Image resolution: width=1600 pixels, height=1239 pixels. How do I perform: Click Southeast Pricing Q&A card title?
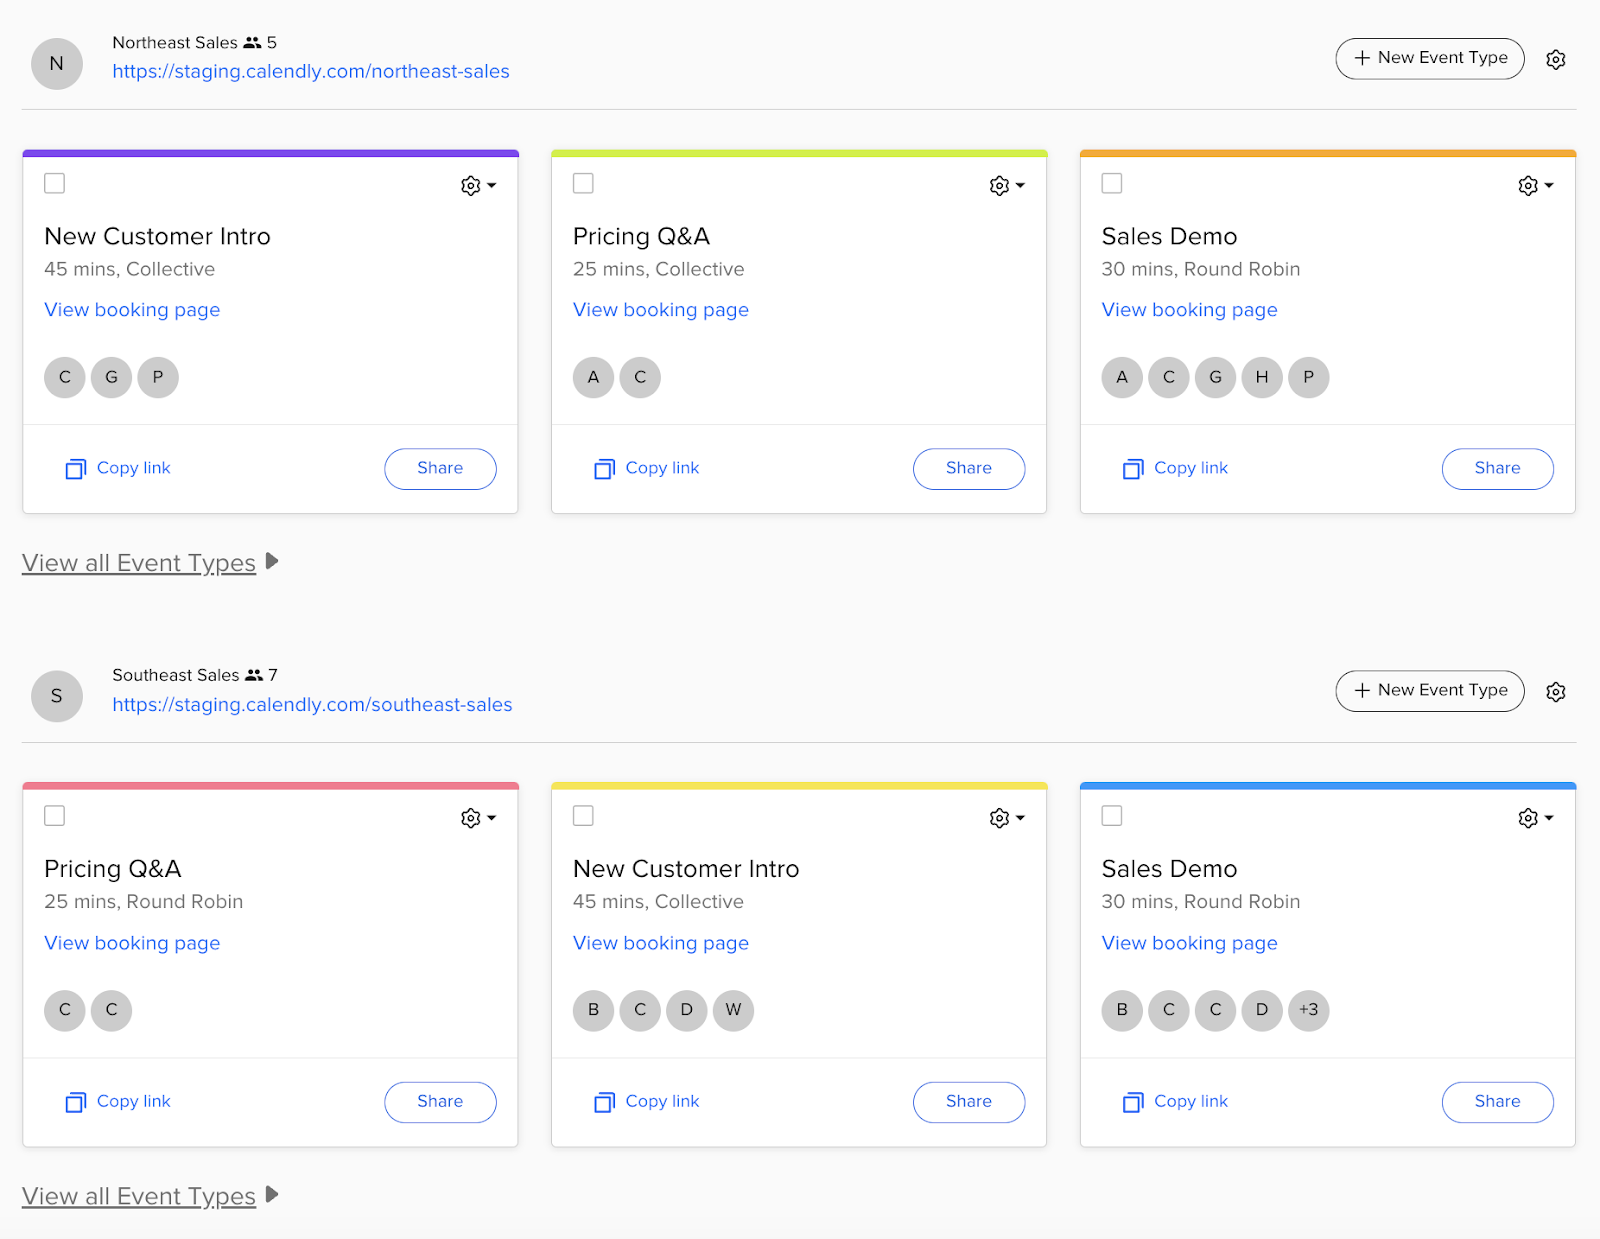(113, 869)
